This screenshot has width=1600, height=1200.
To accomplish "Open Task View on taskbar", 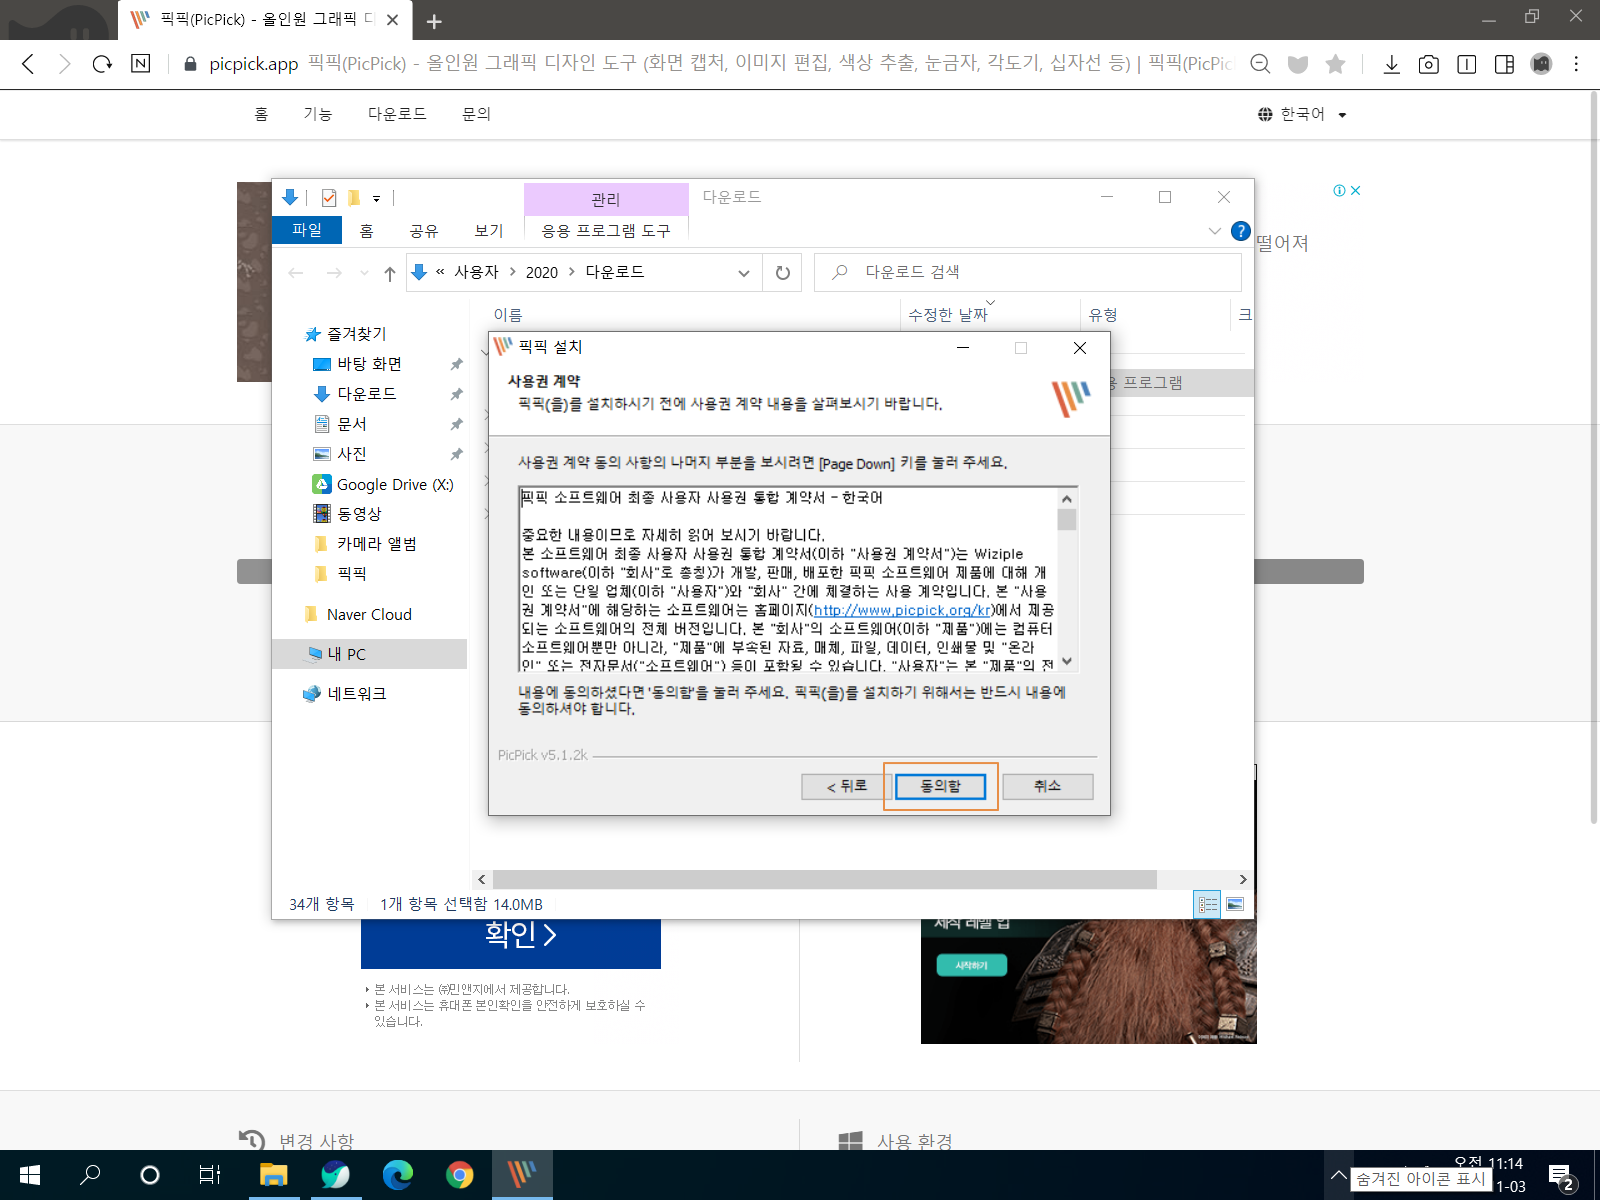I will pyautogui.click(x=210, y=1175).
